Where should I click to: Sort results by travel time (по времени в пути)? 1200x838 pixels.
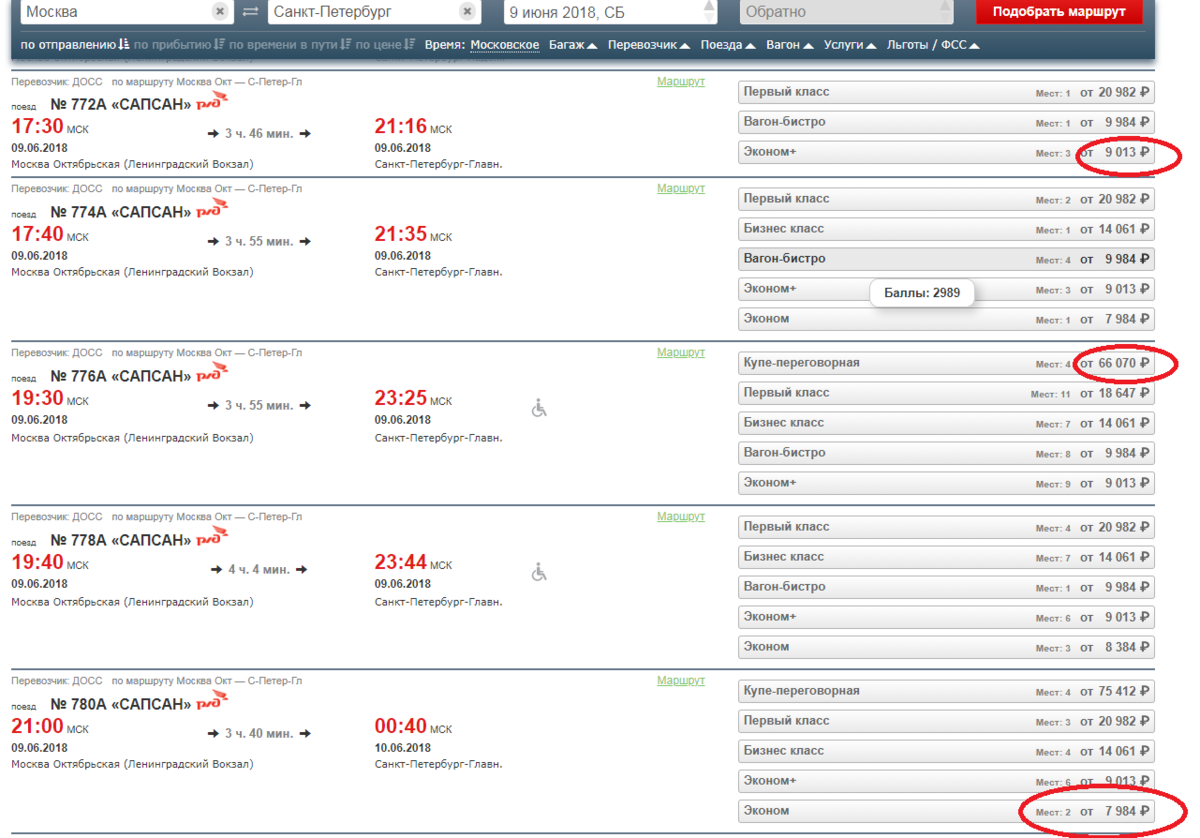289,45
